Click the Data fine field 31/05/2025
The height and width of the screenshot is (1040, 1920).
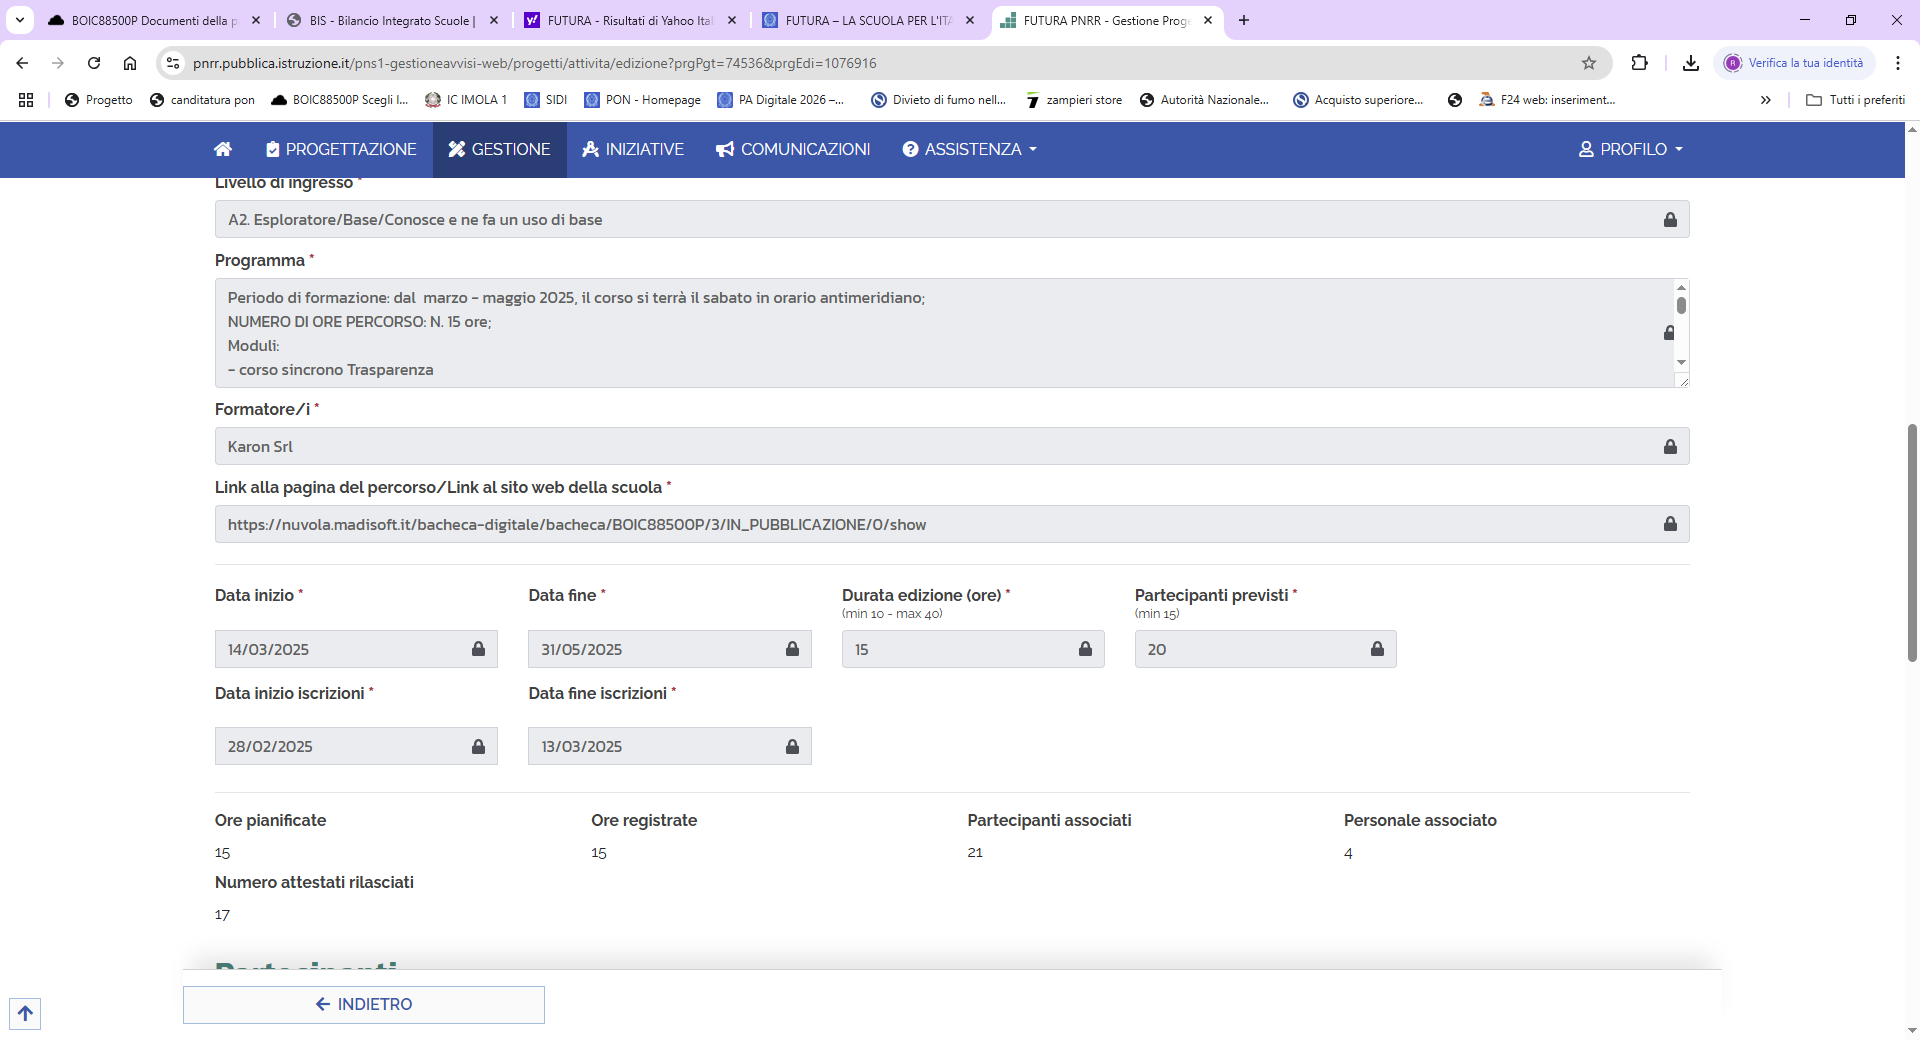(x=670, y=649)
